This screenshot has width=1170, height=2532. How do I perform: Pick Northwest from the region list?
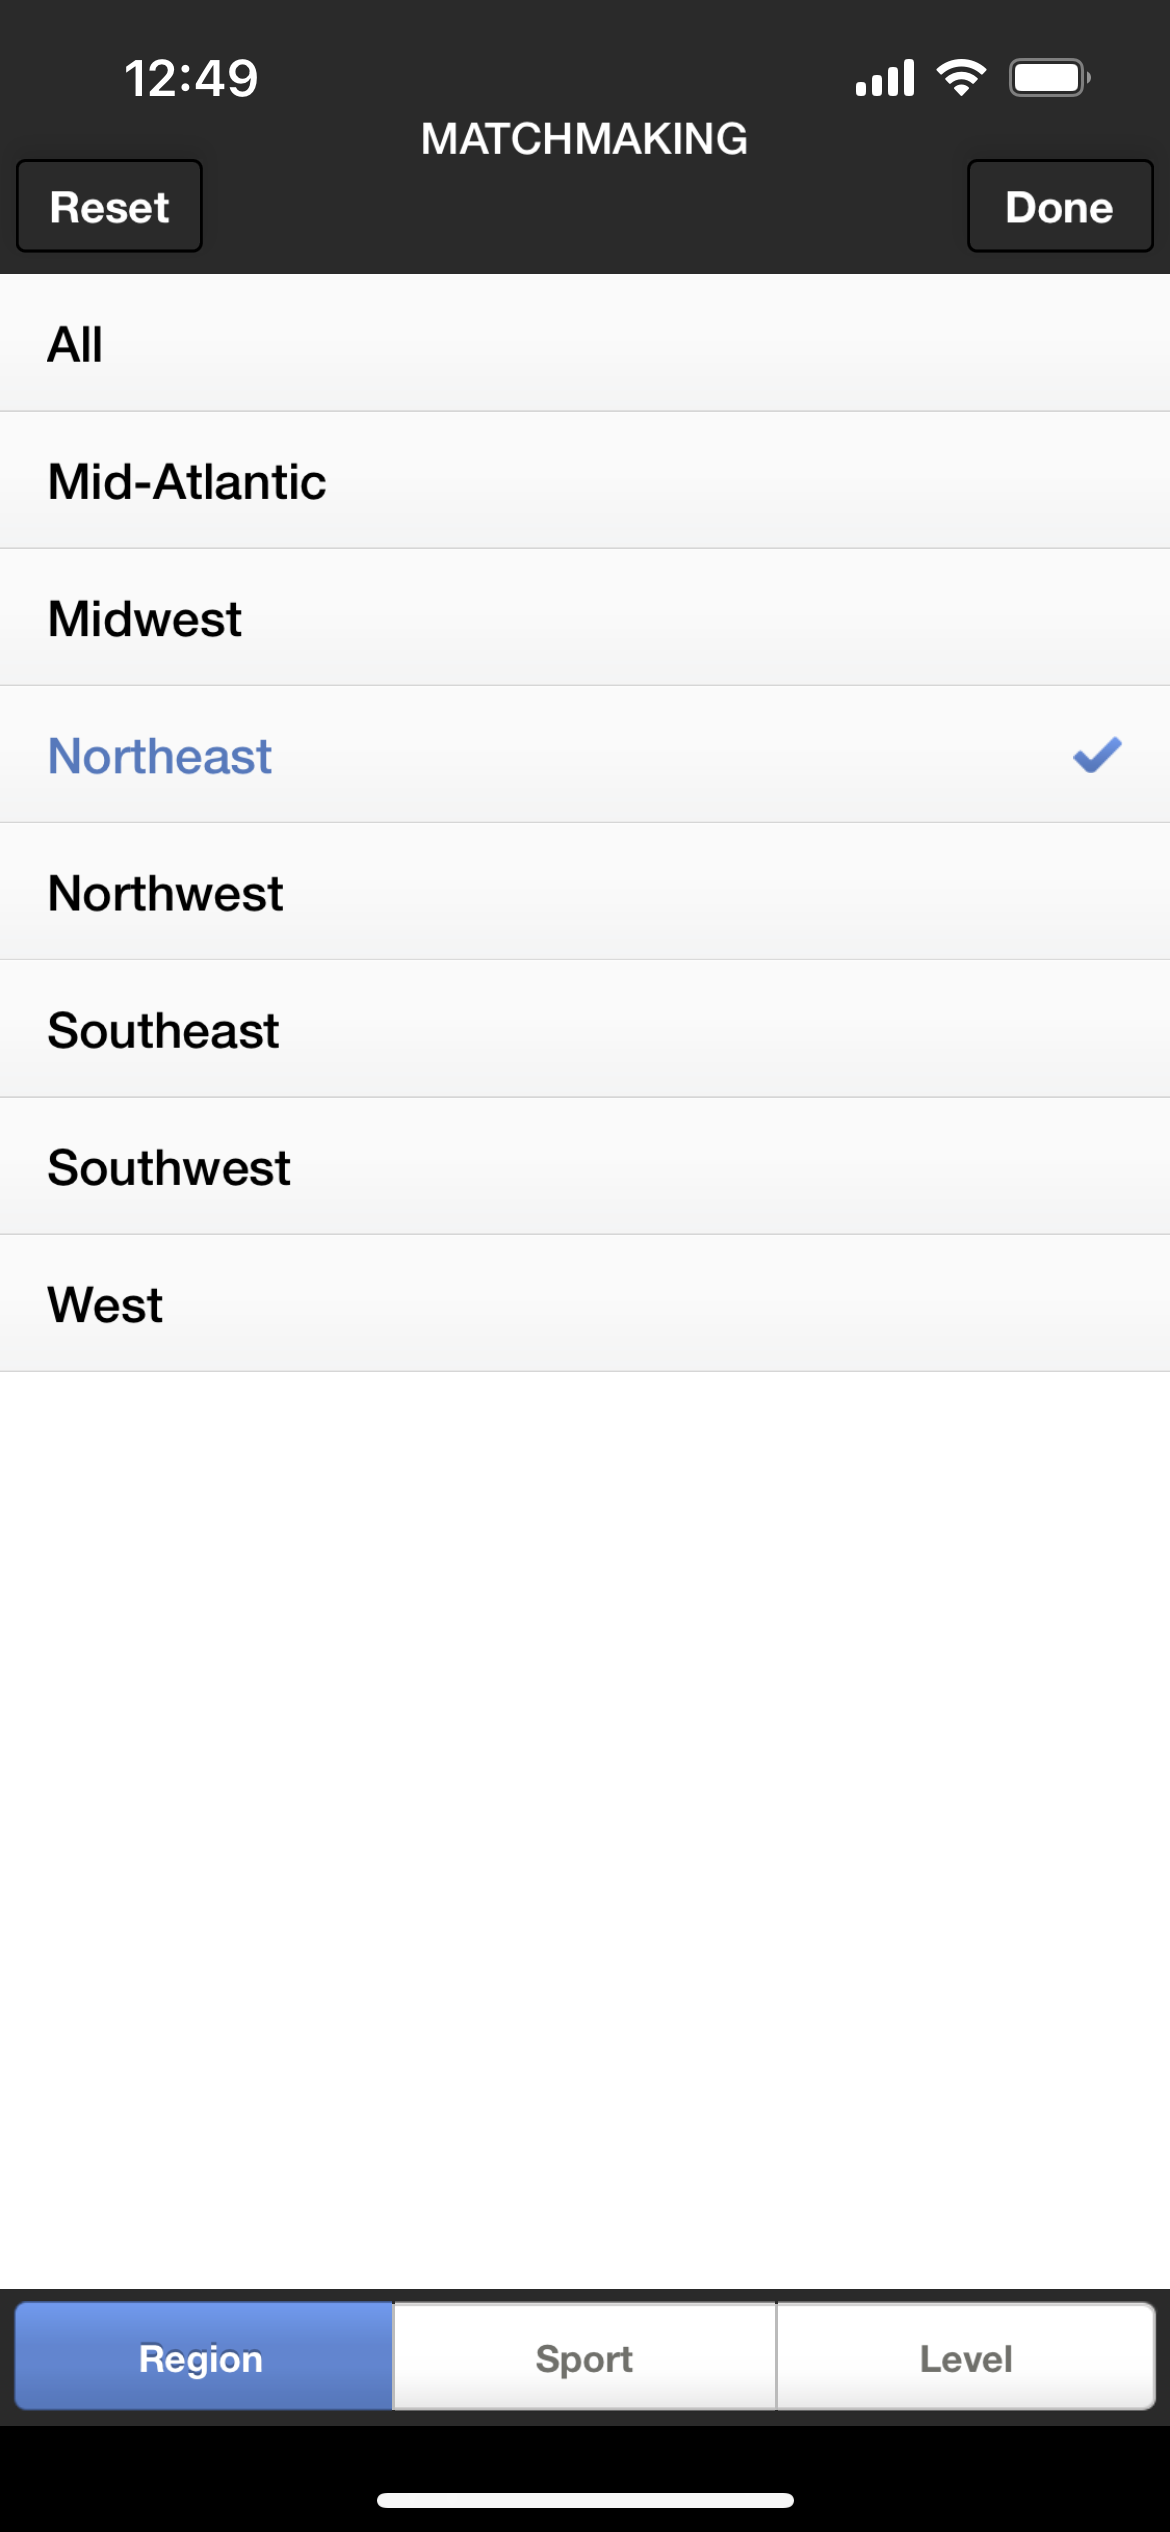[x=585, y=891]
